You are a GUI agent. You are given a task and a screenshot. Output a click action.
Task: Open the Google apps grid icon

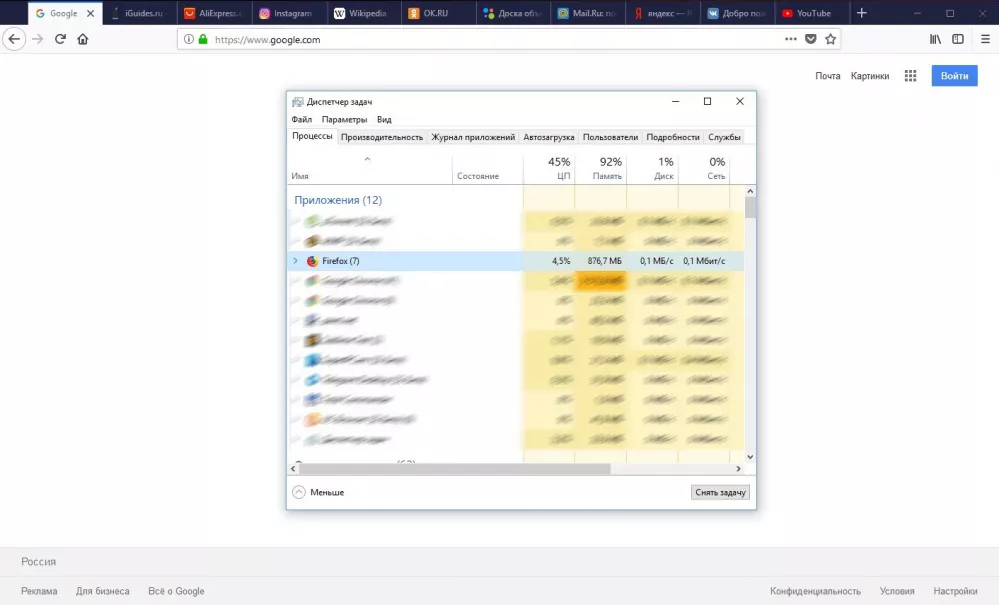coord(910,76)
